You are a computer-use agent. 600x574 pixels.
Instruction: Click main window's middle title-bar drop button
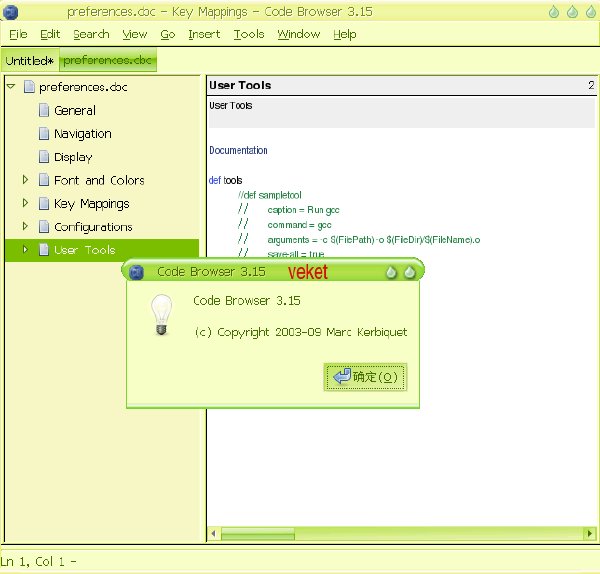[572, 12]
